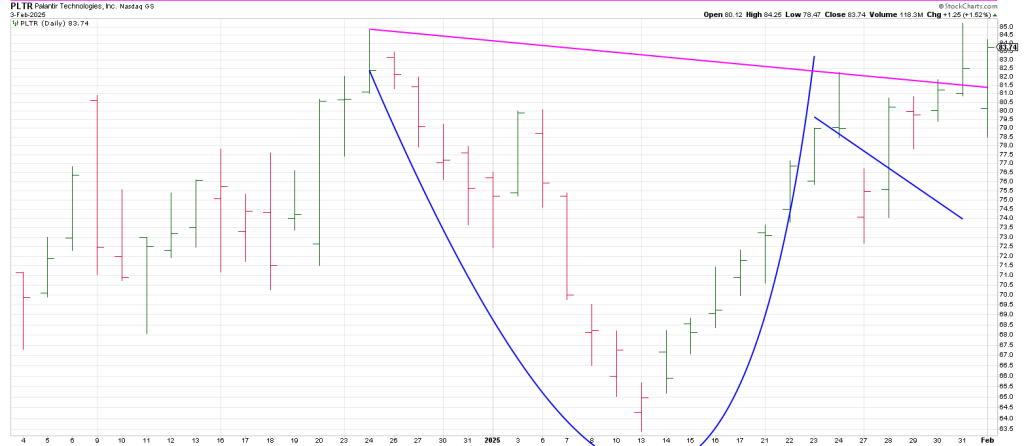Click the 3-Feb-2025 chart date

(x=27, y=15)
